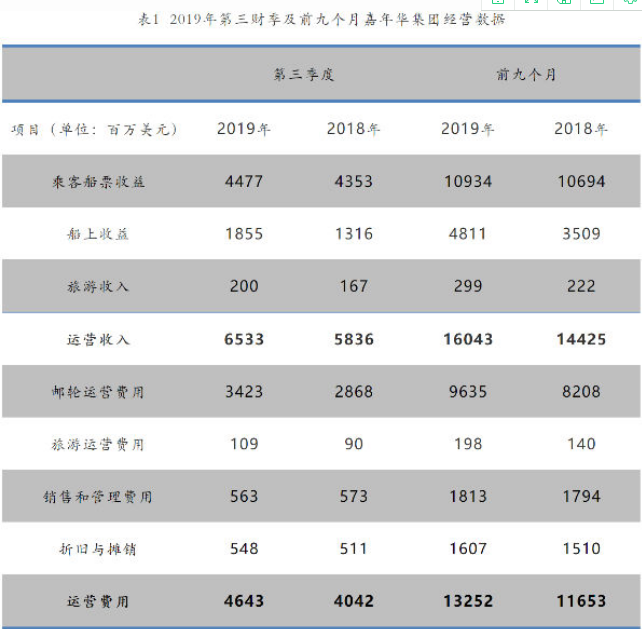Screen dimensions: 642x629
Task: Click the bold total 13252
Action: pos(468,602)
